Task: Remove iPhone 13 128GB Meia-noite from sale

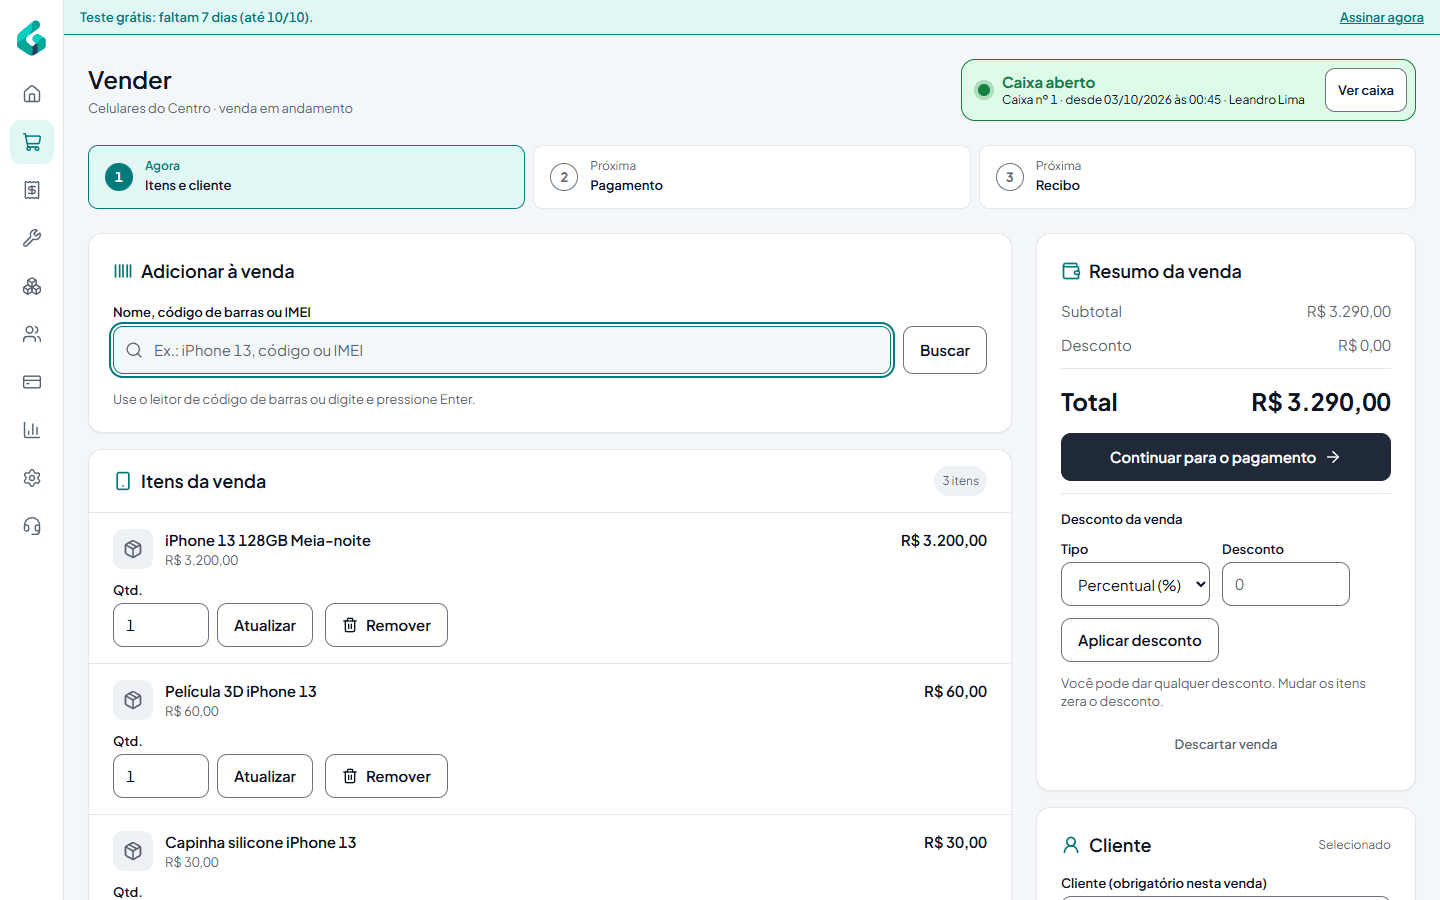Action: click(x=386, y=625)
